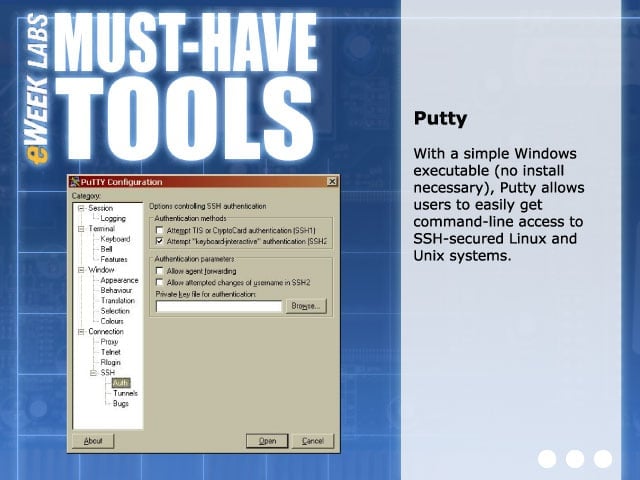Click Browse to choose key file
The width and height of the screenshot is (640, 480).
click(306, 306)
